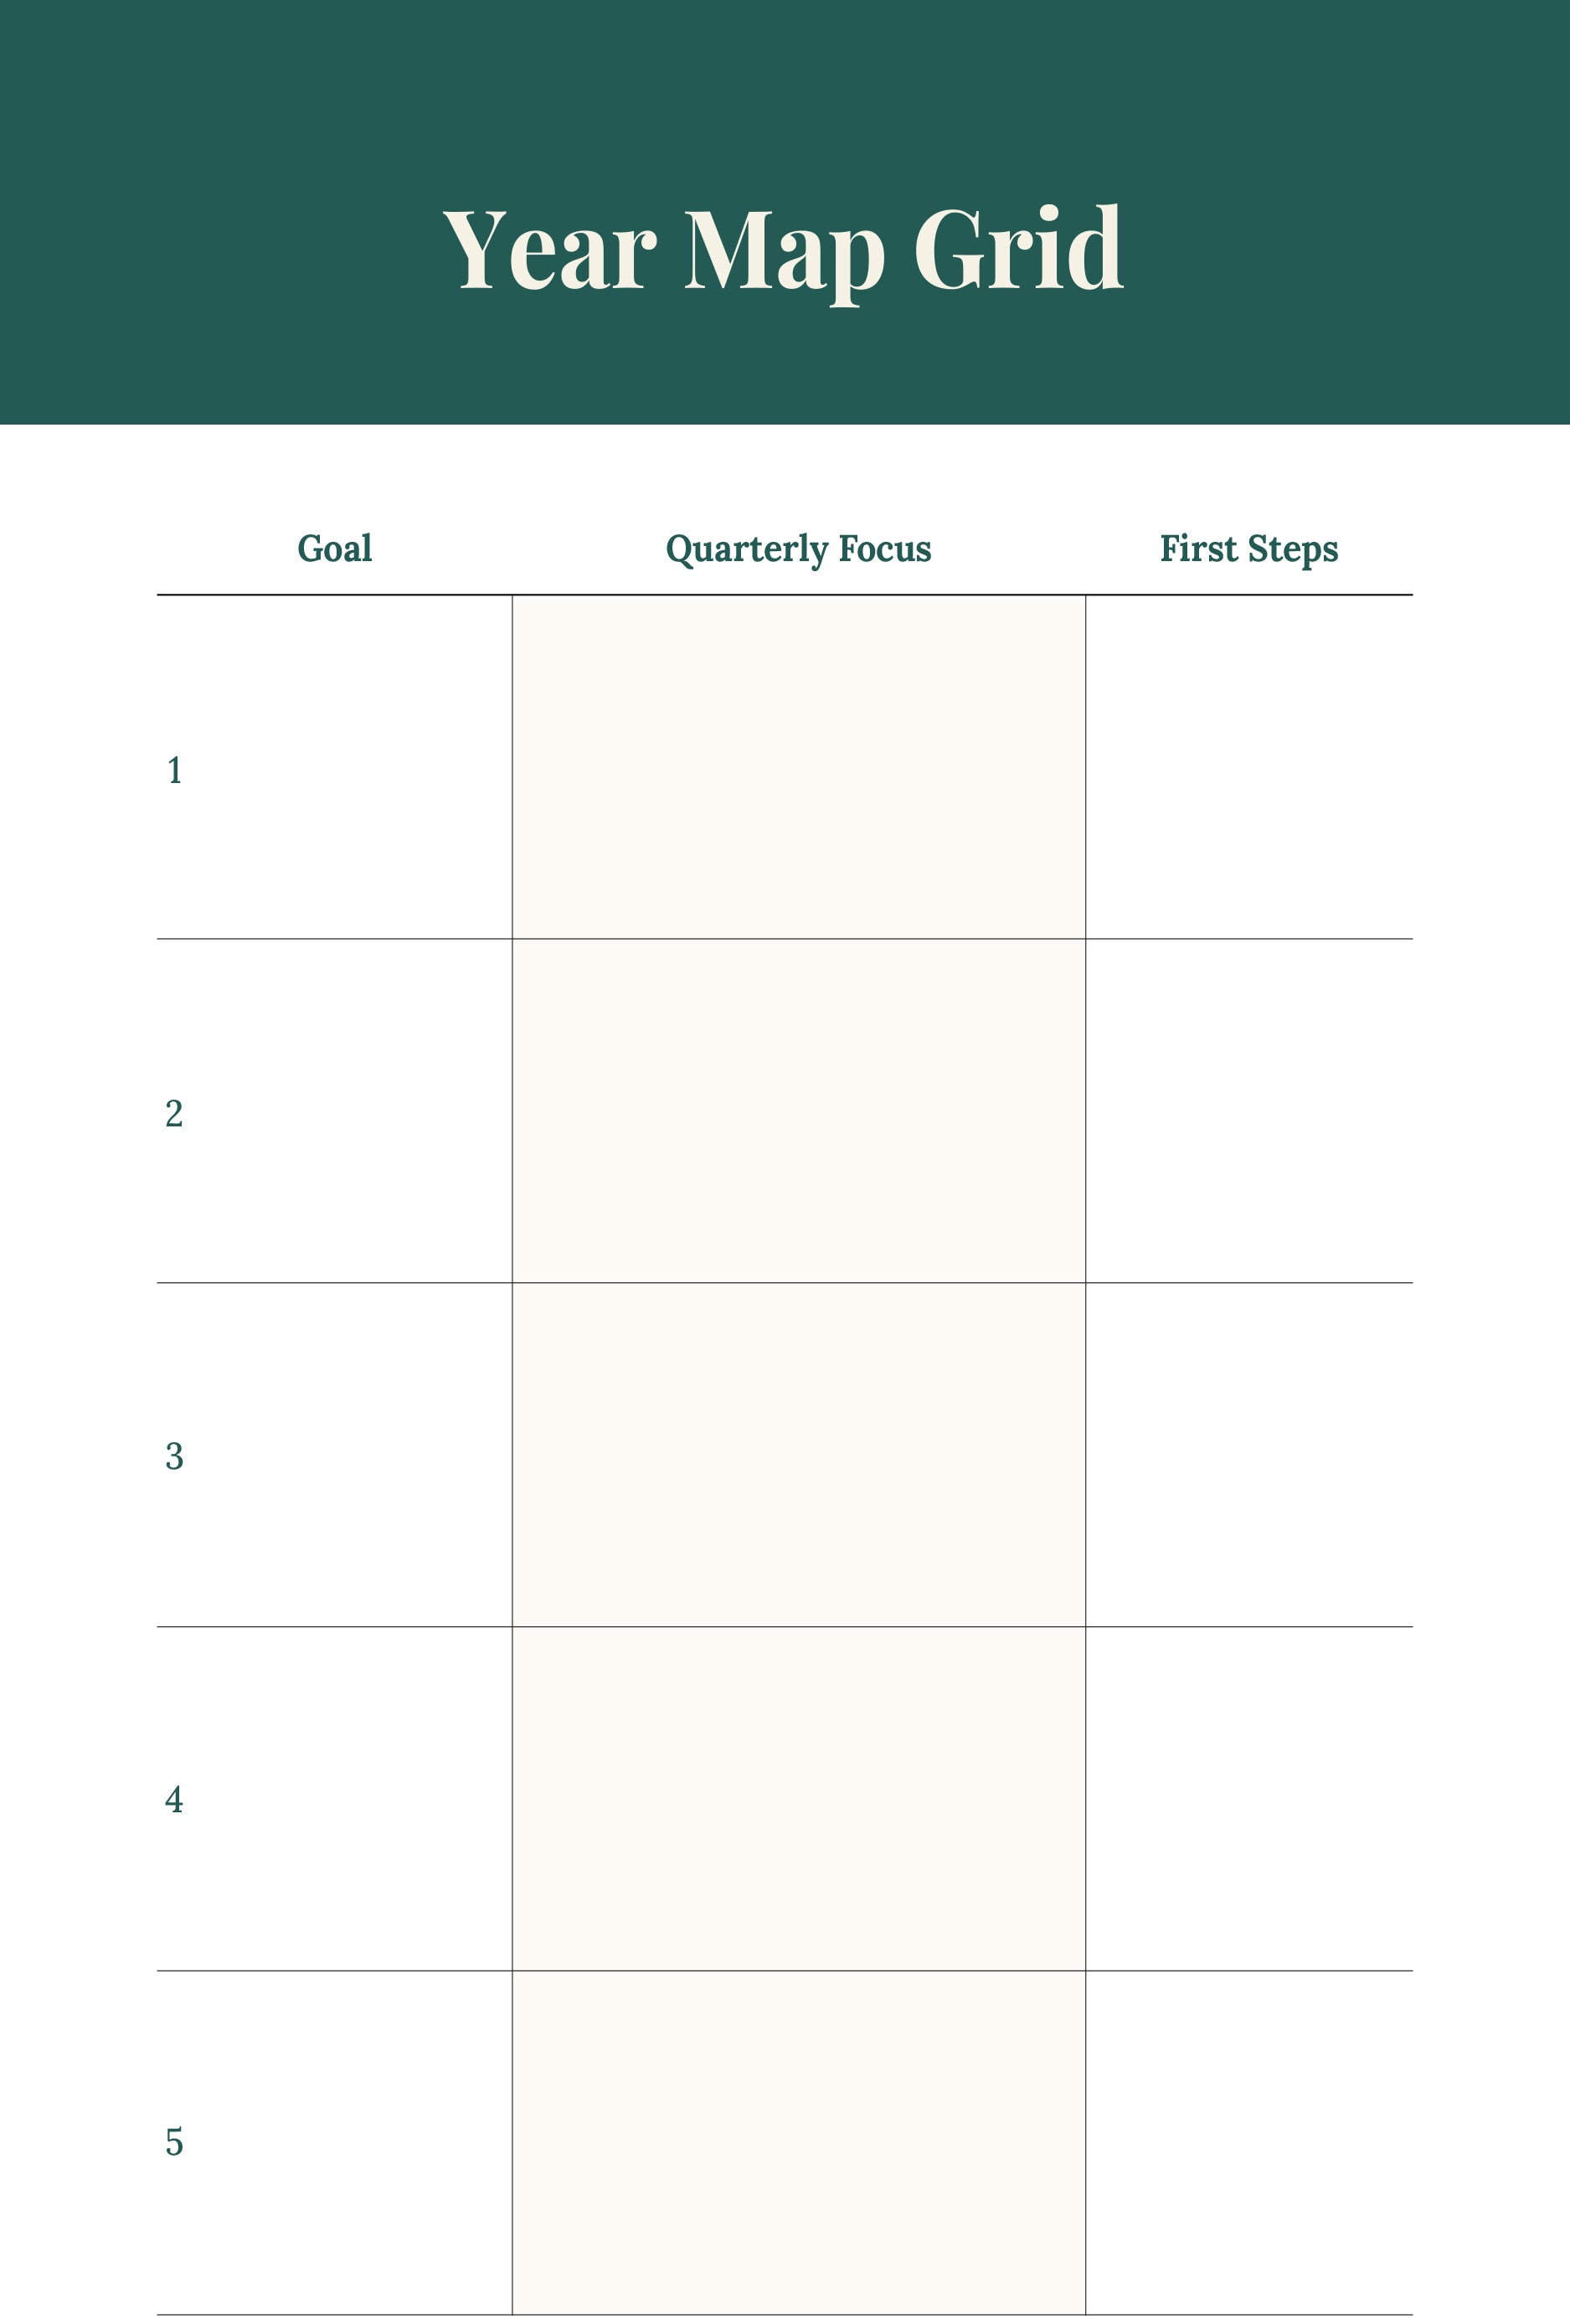Select Quarterly Focus cell in row 4
The width and height of the screenshot is (1570, 2324).
798,1798
